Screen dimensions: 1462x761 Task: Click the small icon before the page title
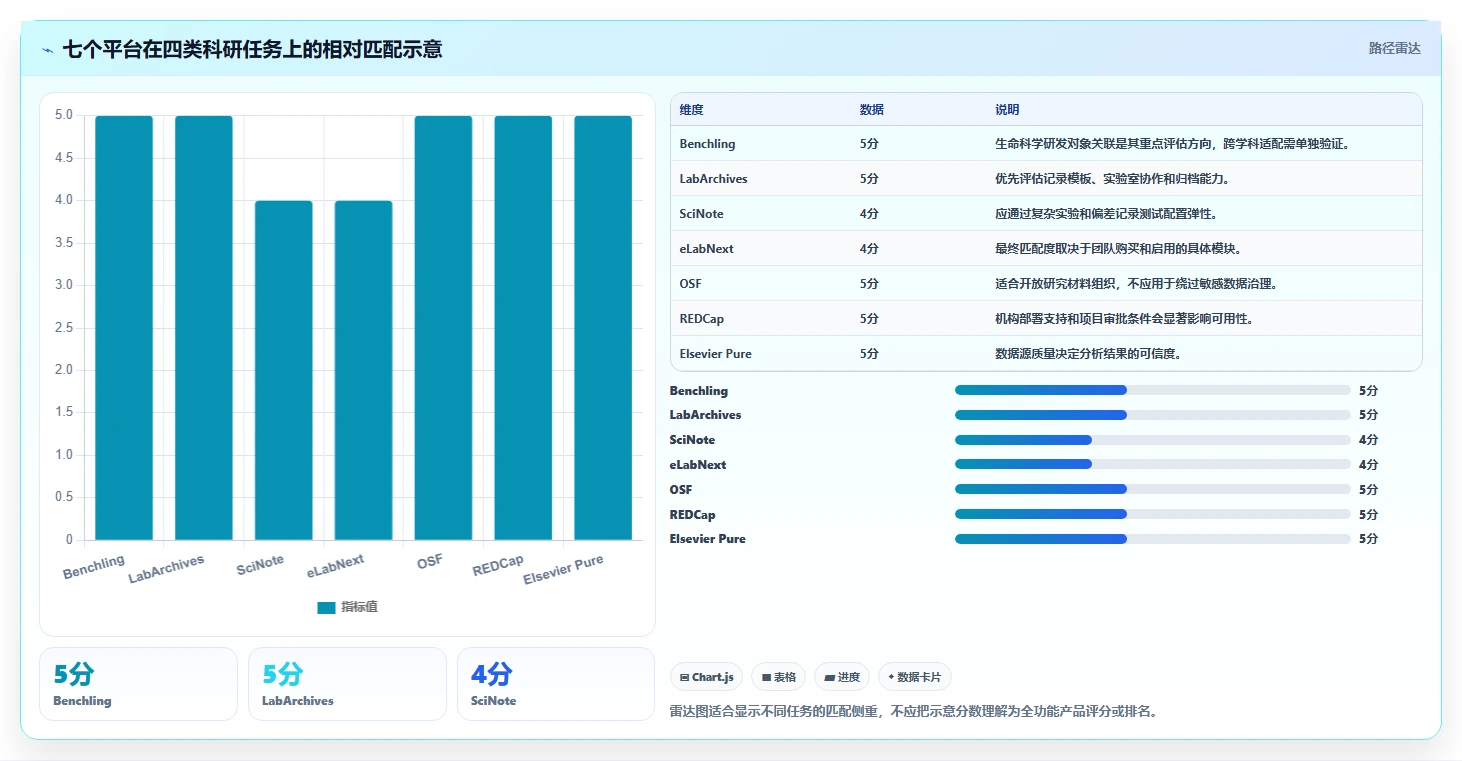(48, 49)
